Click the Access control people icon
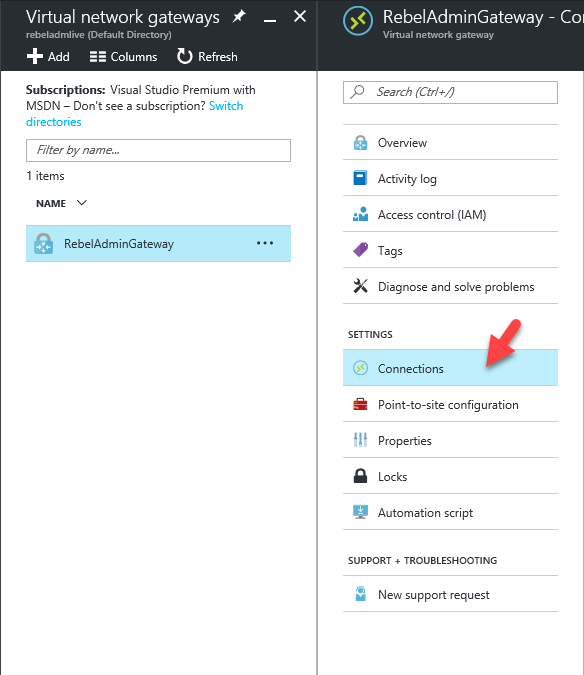 [361, 214]
